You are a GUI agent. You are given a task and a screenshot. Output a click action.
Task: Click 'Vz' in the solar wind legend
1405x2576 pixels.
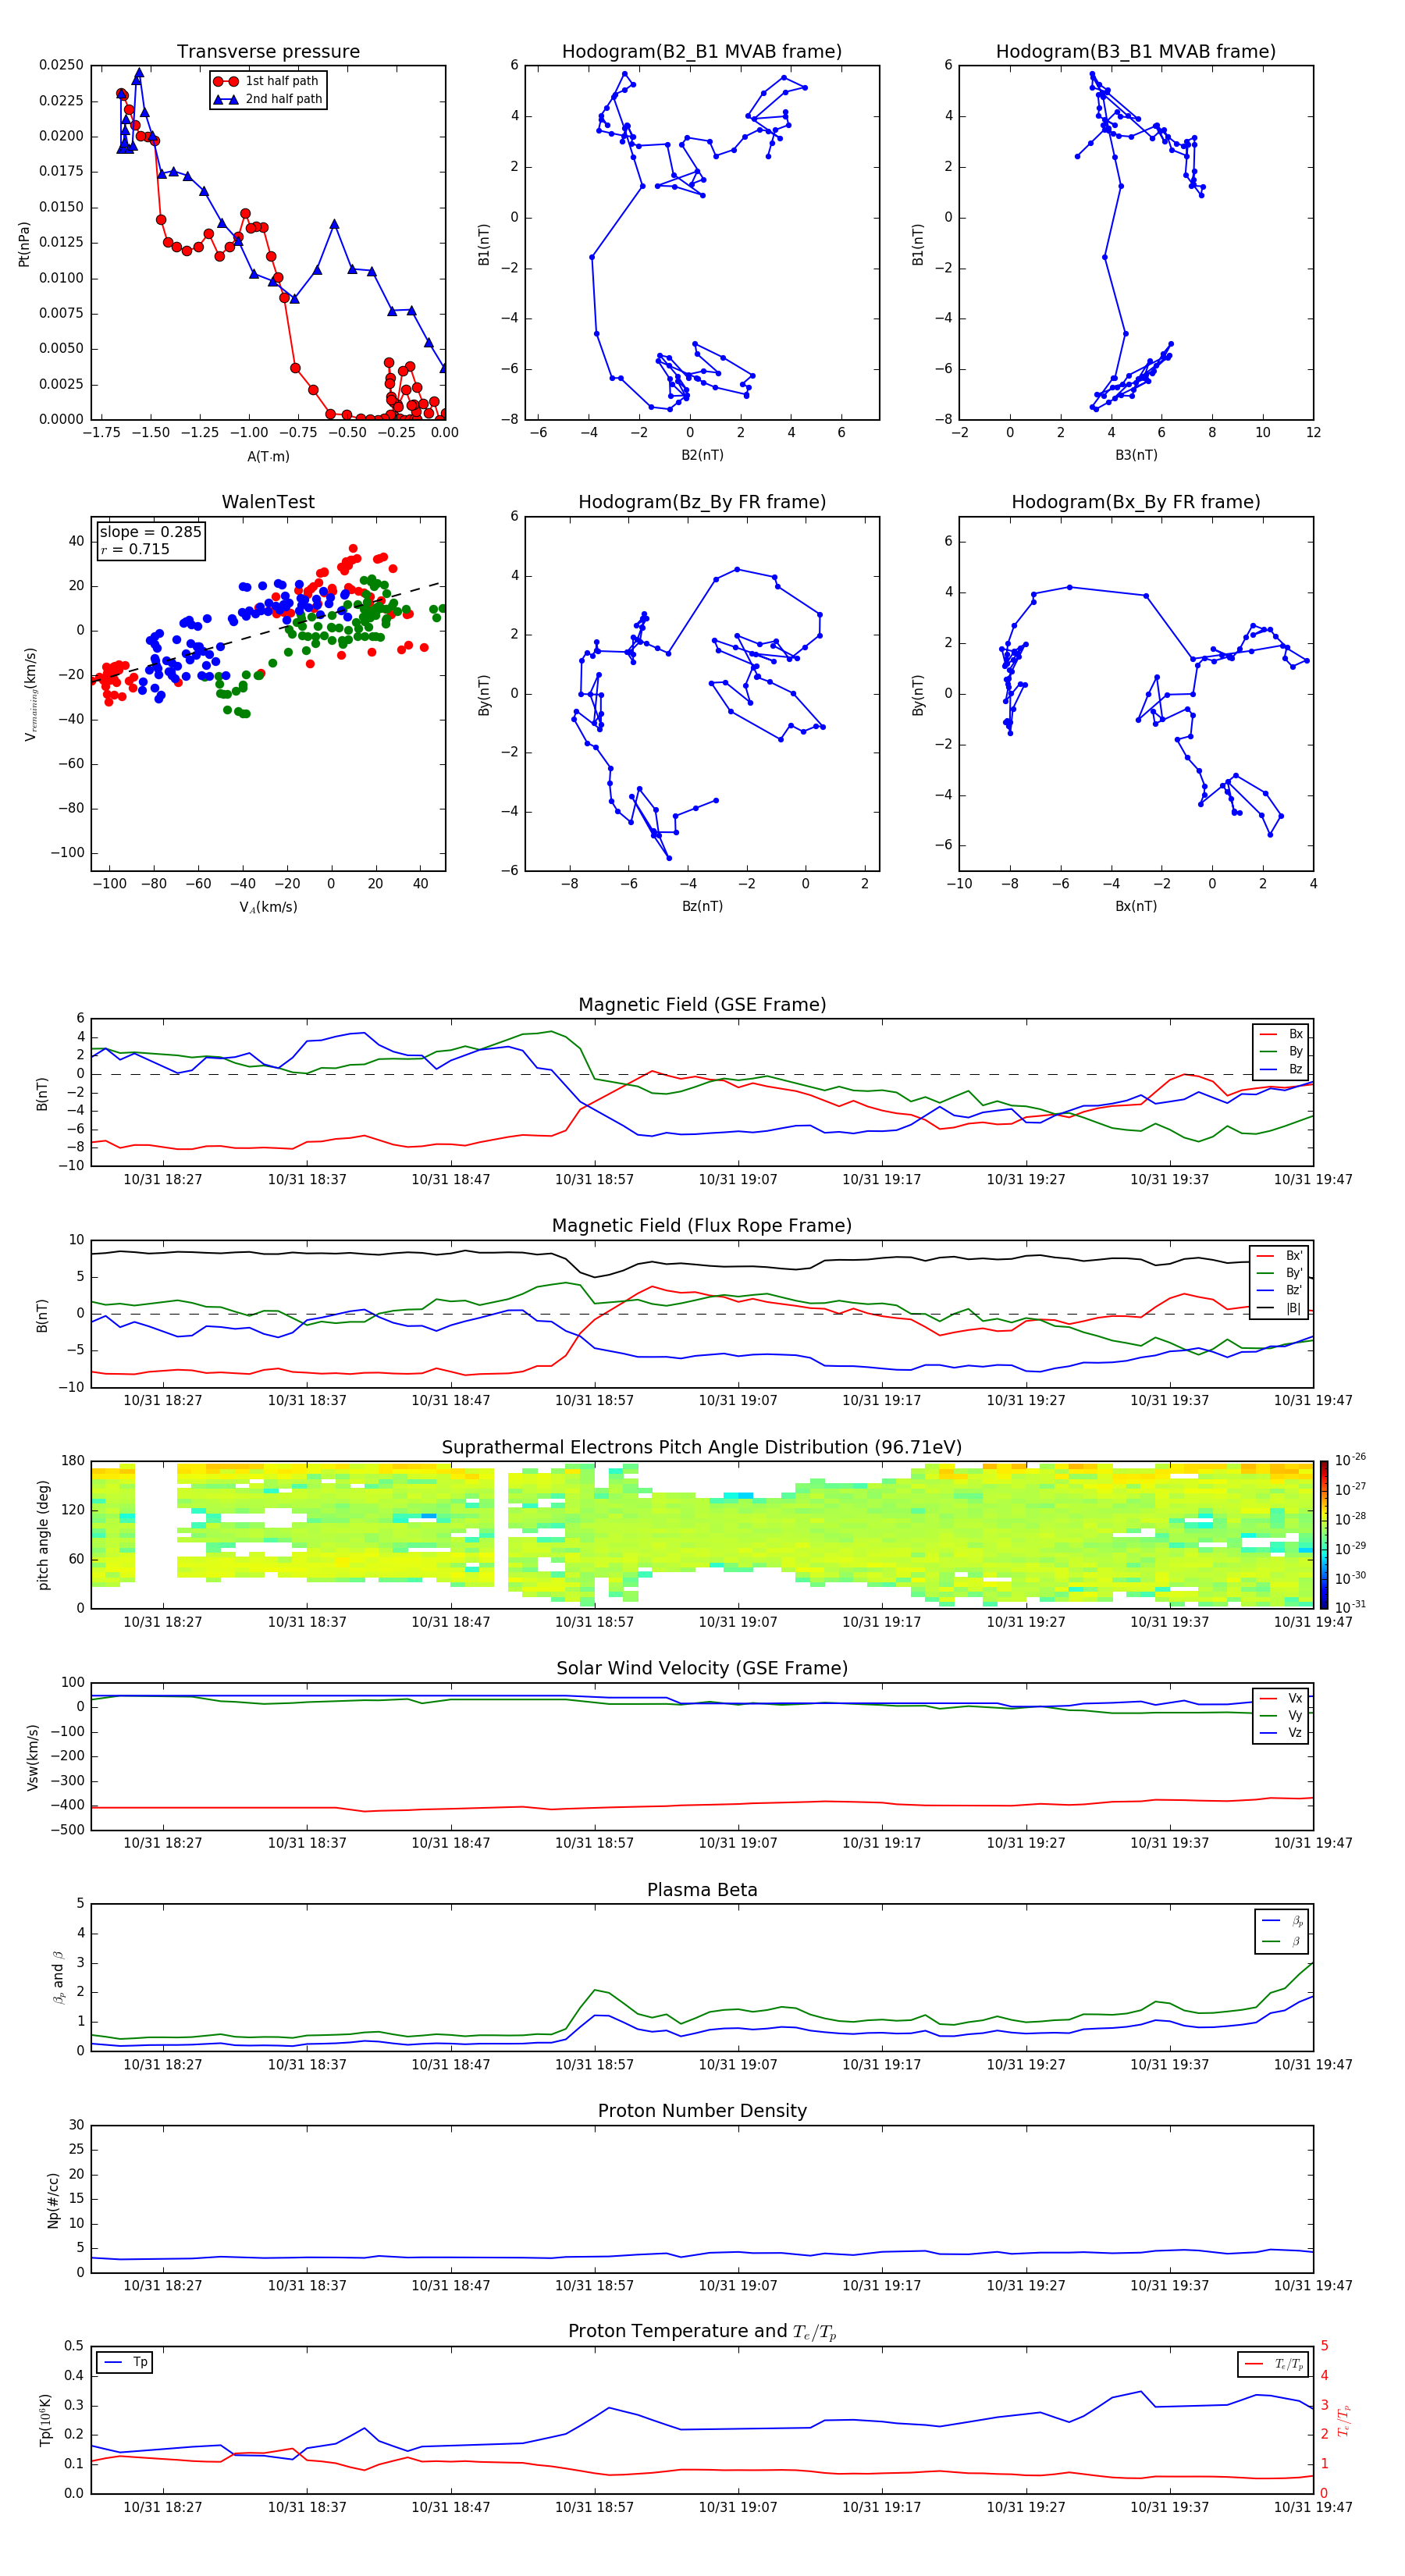pos(1295,1733)
